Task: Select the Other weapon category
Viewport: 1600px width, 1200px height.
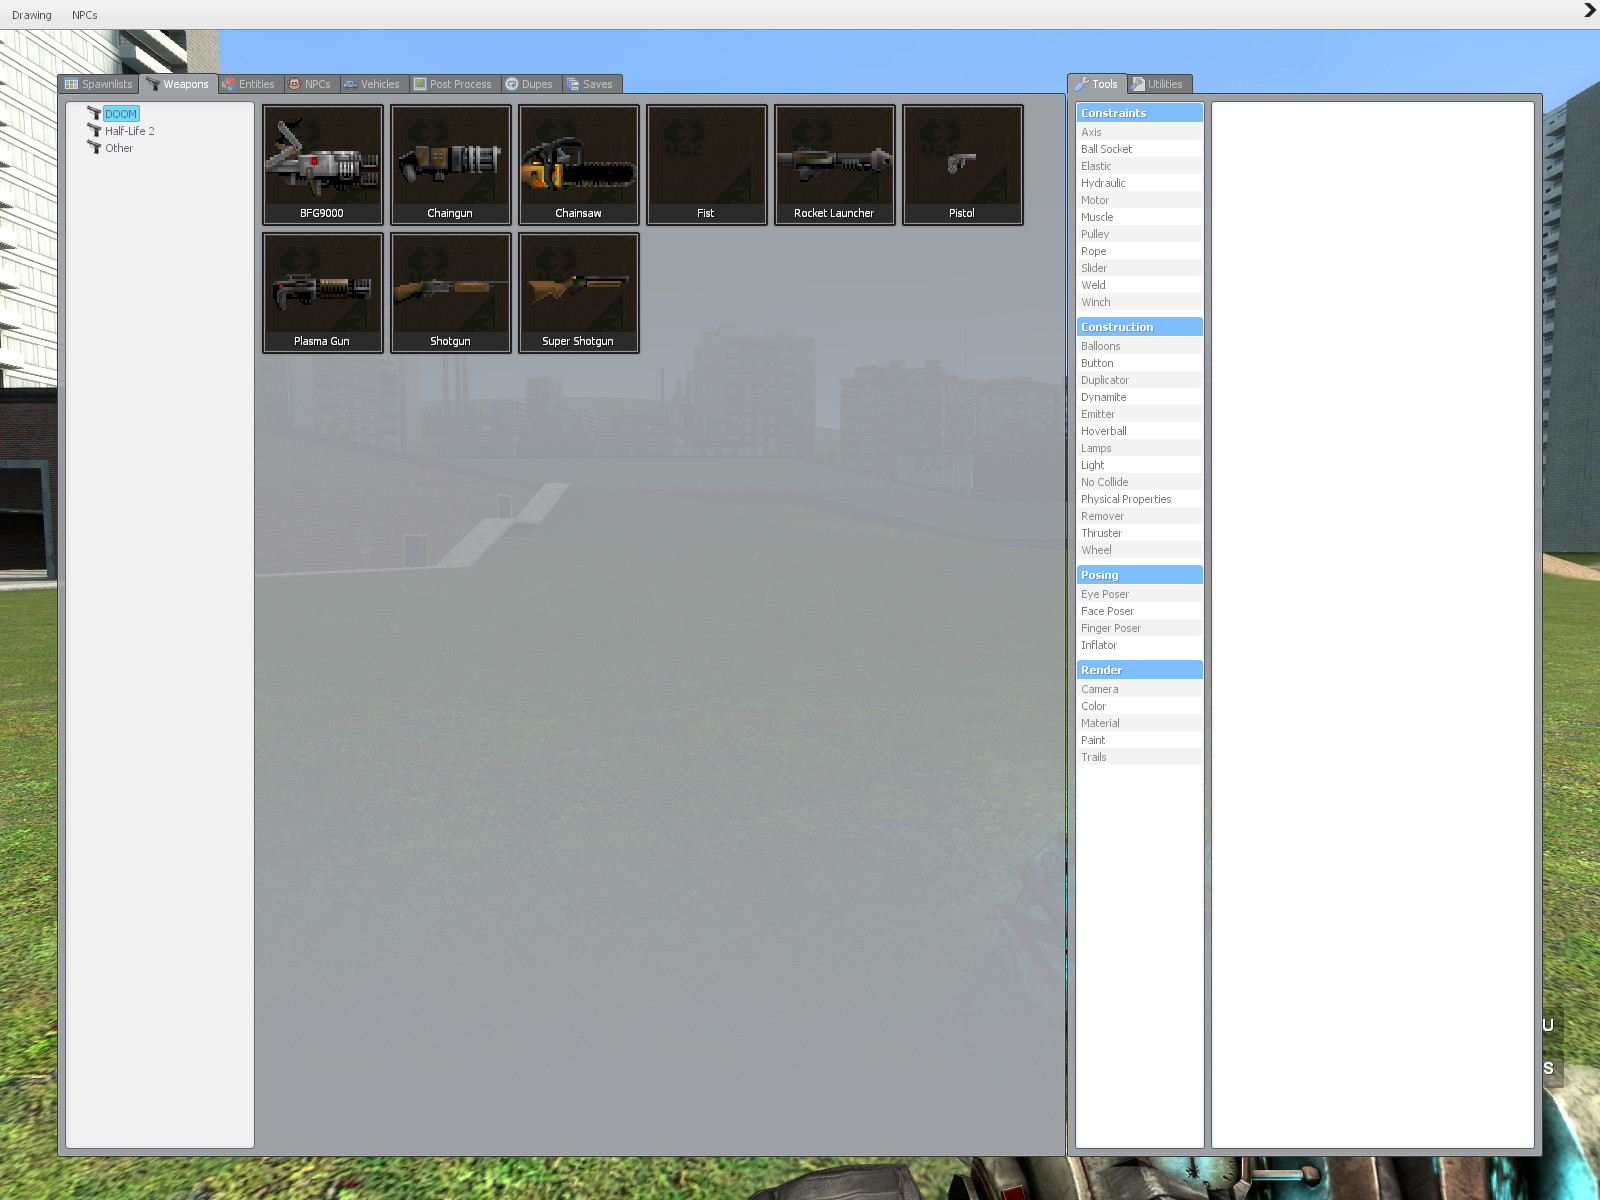Action: pos(119,148)
